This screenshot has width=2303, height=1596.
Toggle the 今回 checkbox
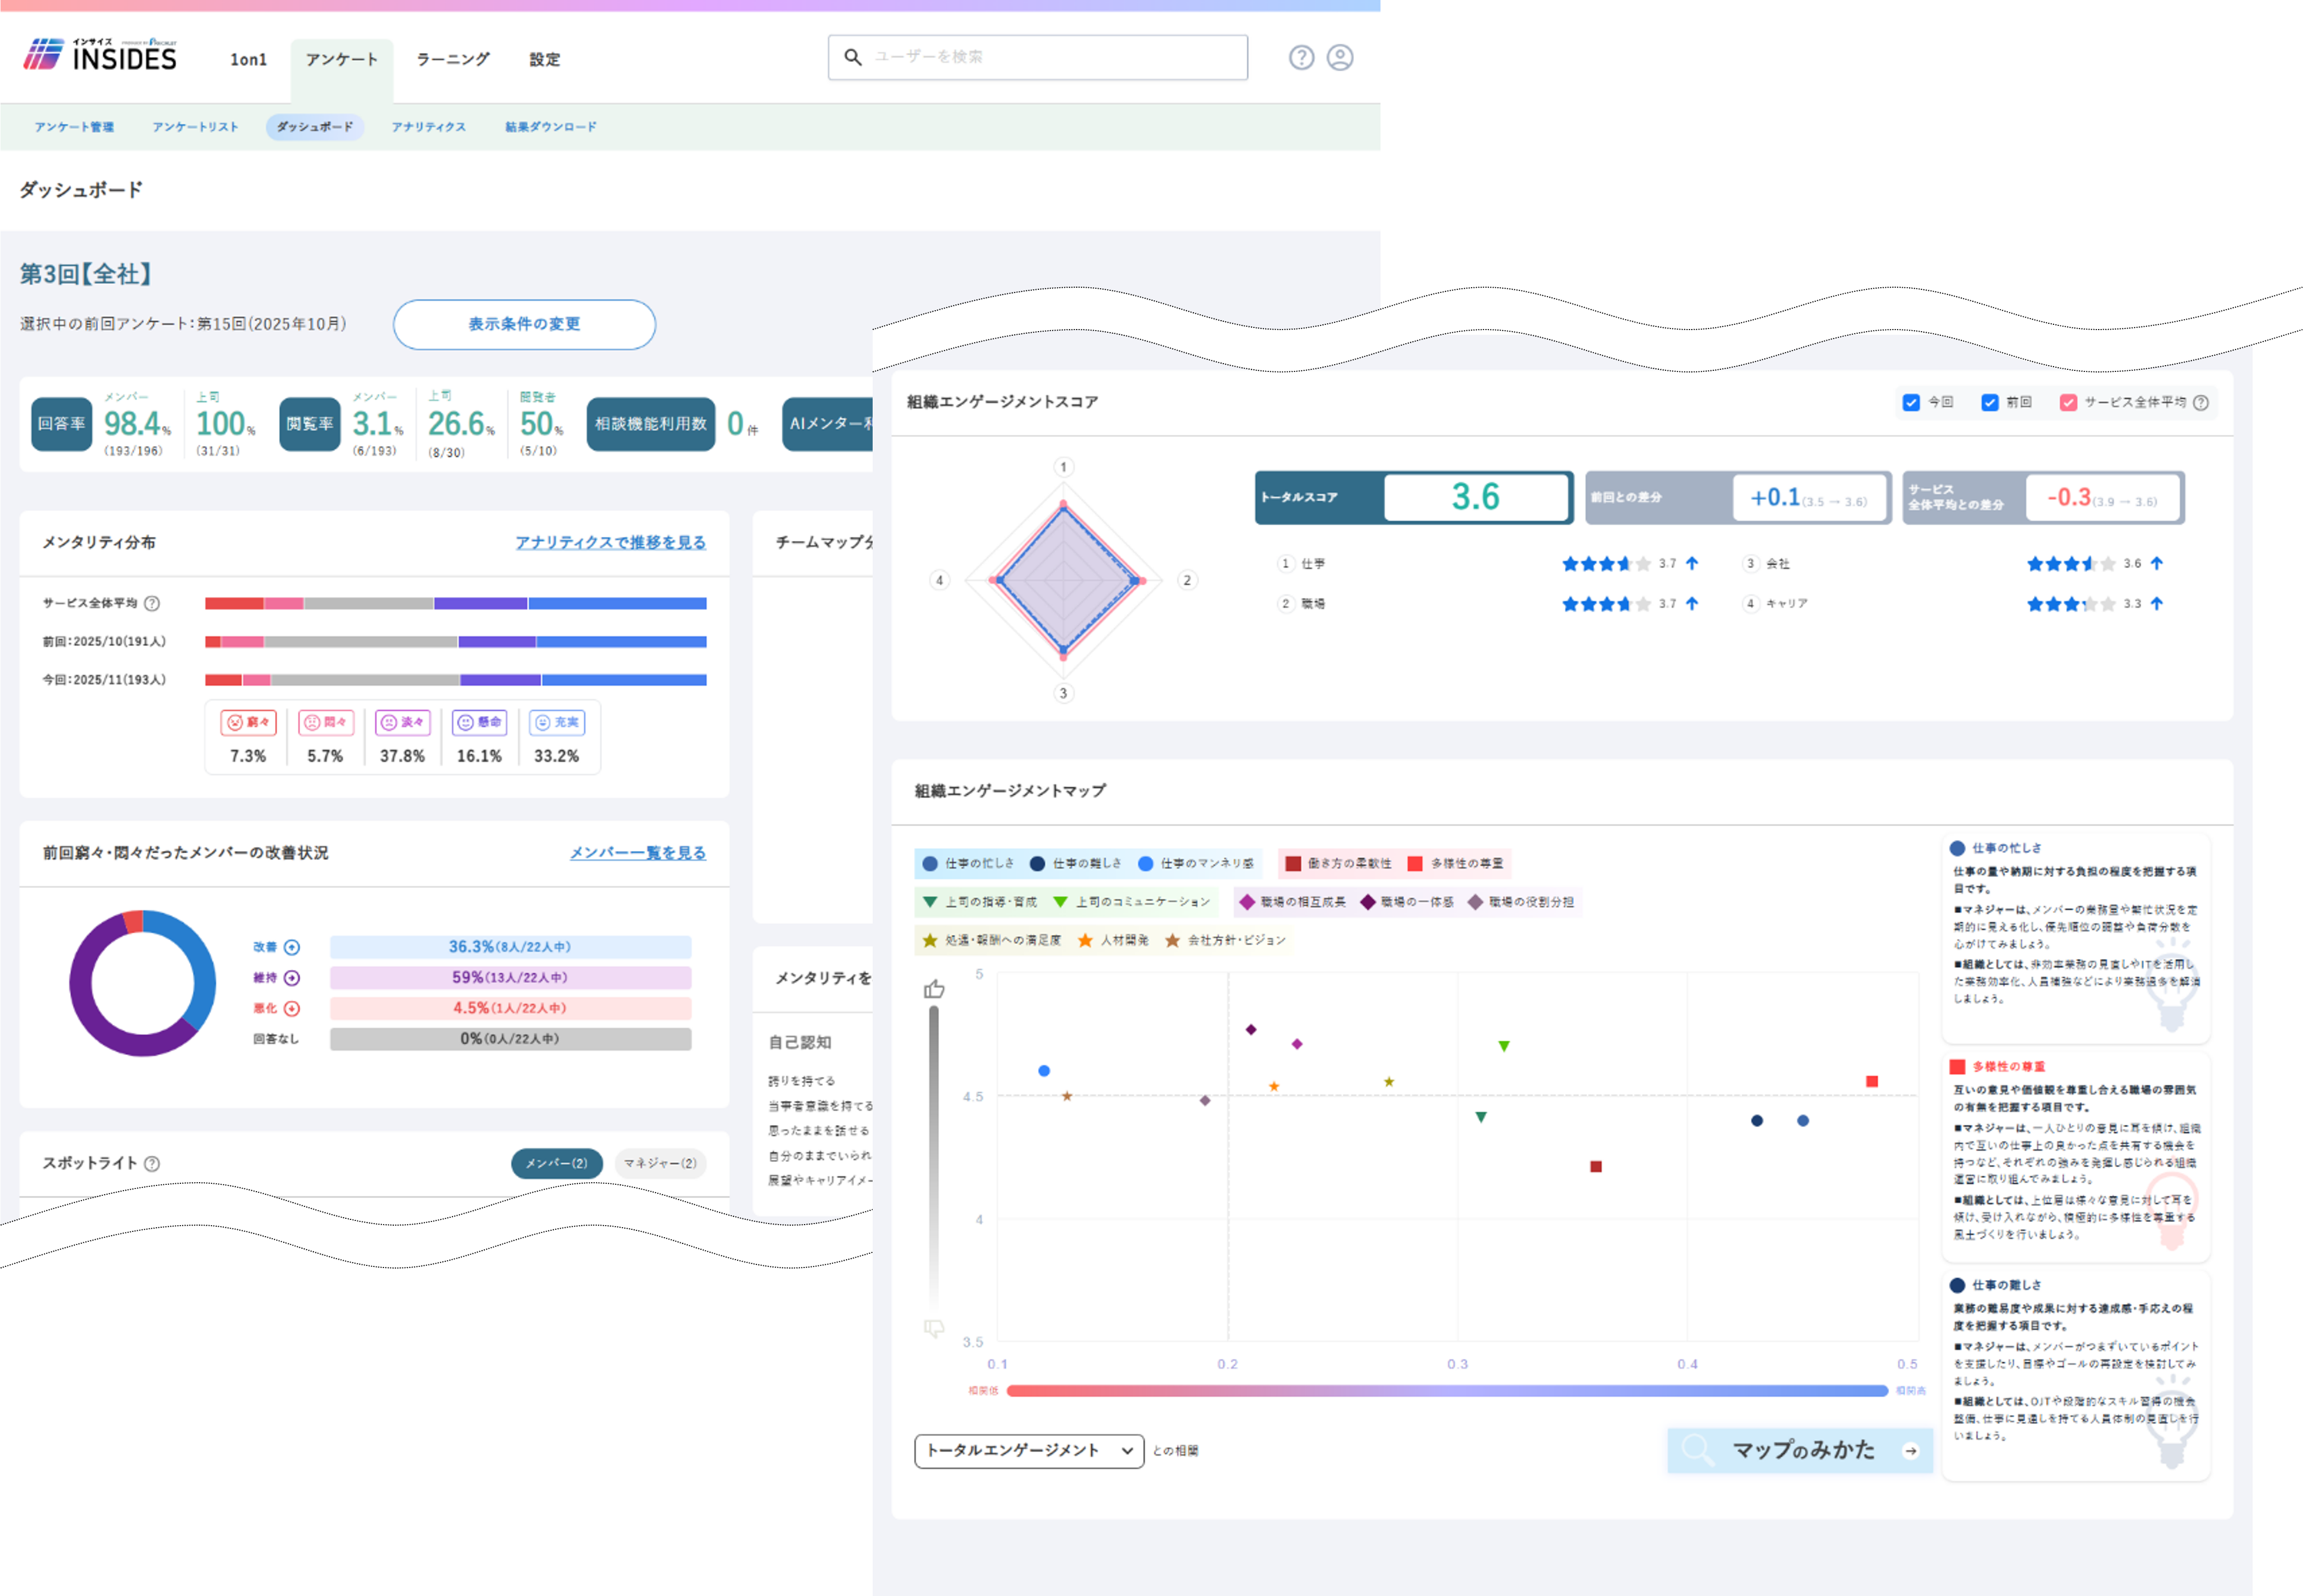1911,402
